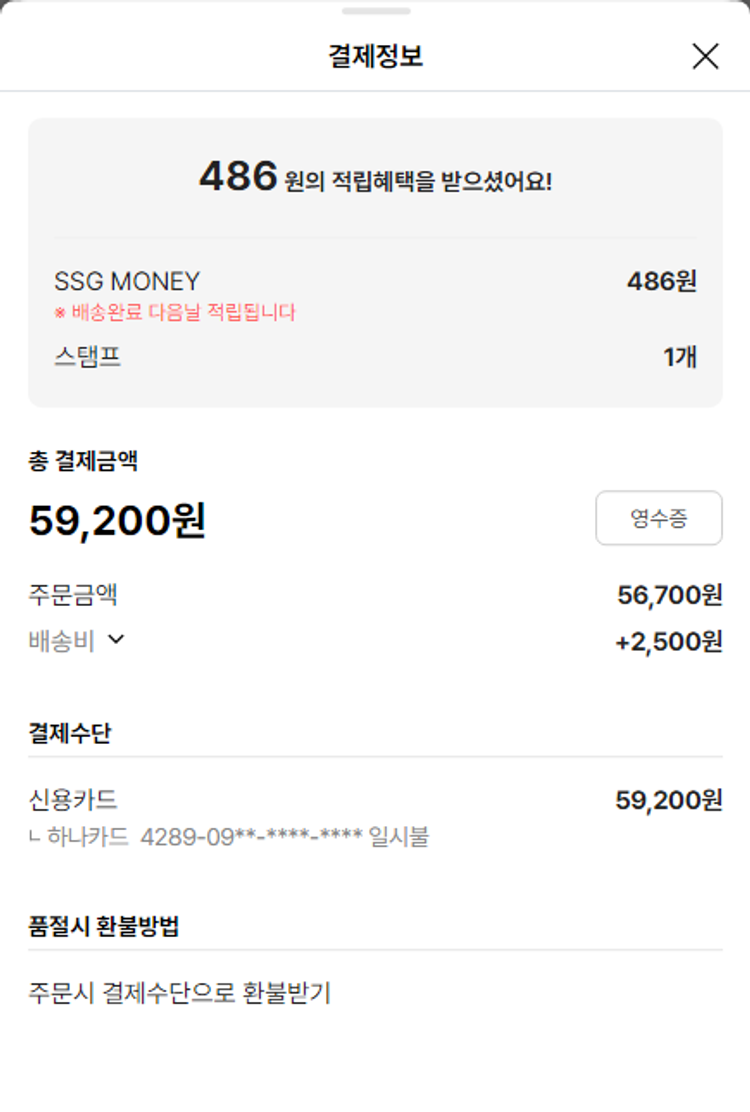Click the large 486 reward amount
The height and width of the screenshot is (1112, 750).
point(238,177)
